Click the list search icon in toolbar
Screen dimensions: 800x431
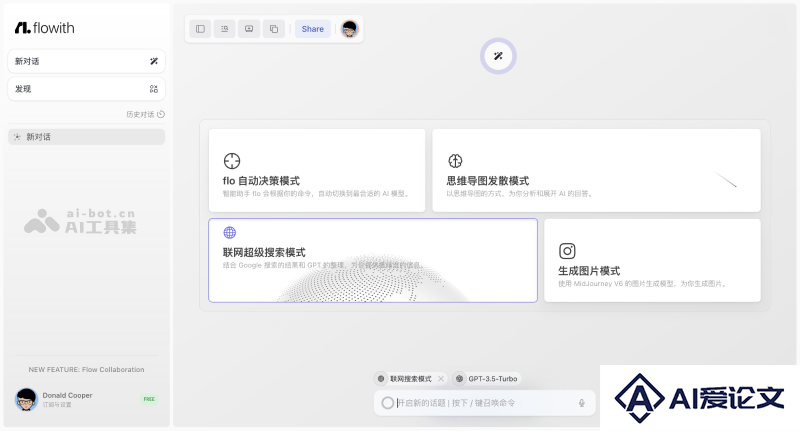(224, 29)
